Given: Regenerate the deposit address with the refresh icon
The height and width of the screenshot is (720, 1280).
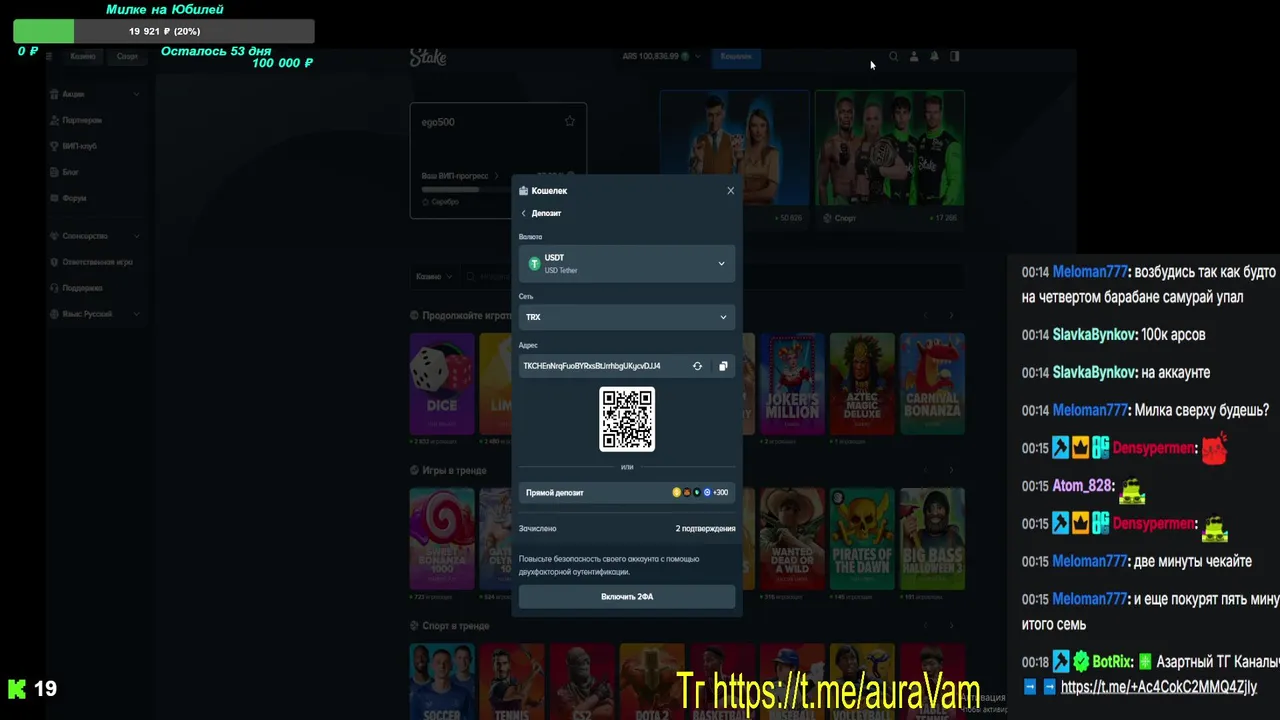Looking at the screenshot, I should coord(697,366).
